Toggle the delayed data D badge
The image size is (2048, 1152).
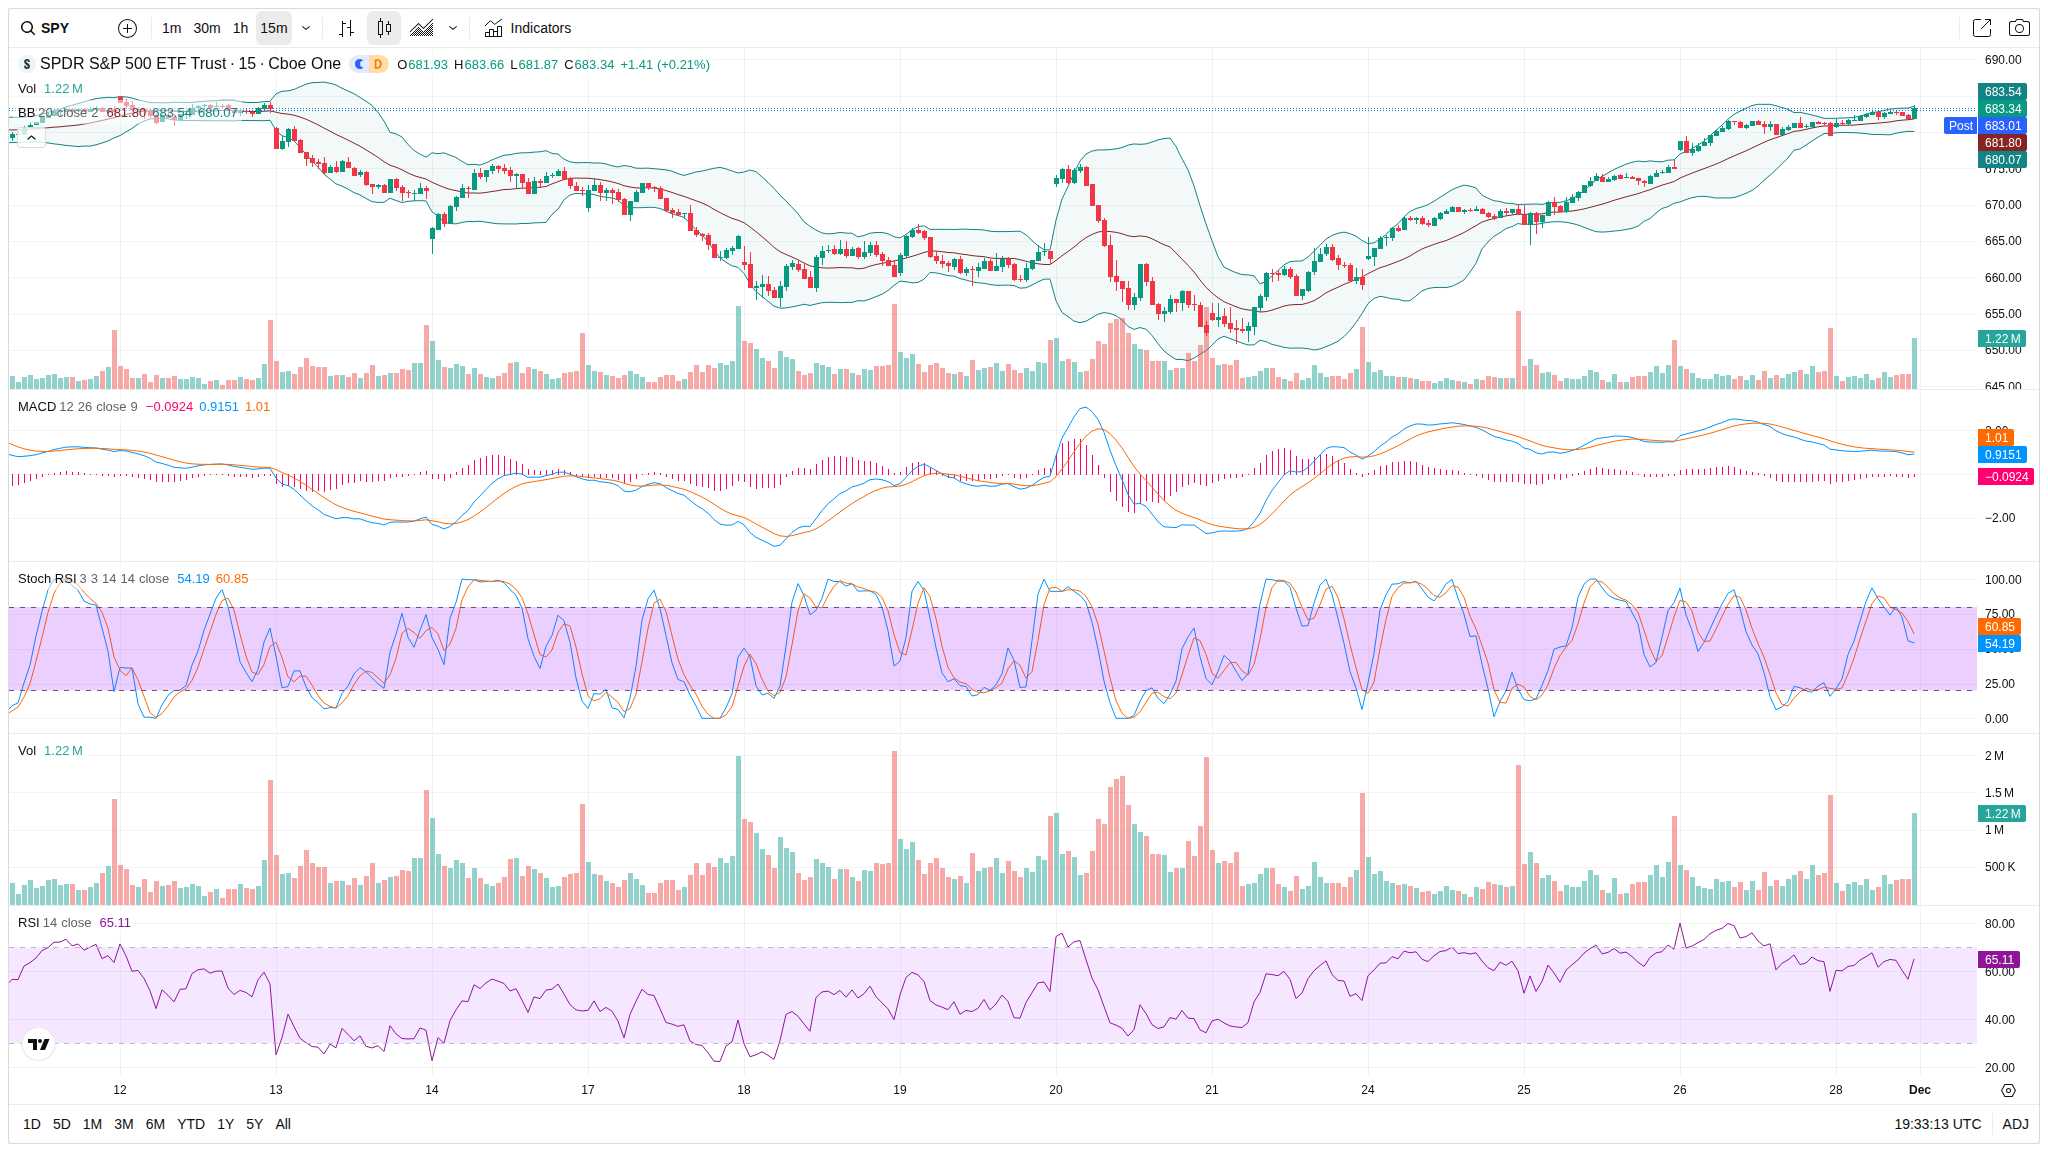coord(378,64)
